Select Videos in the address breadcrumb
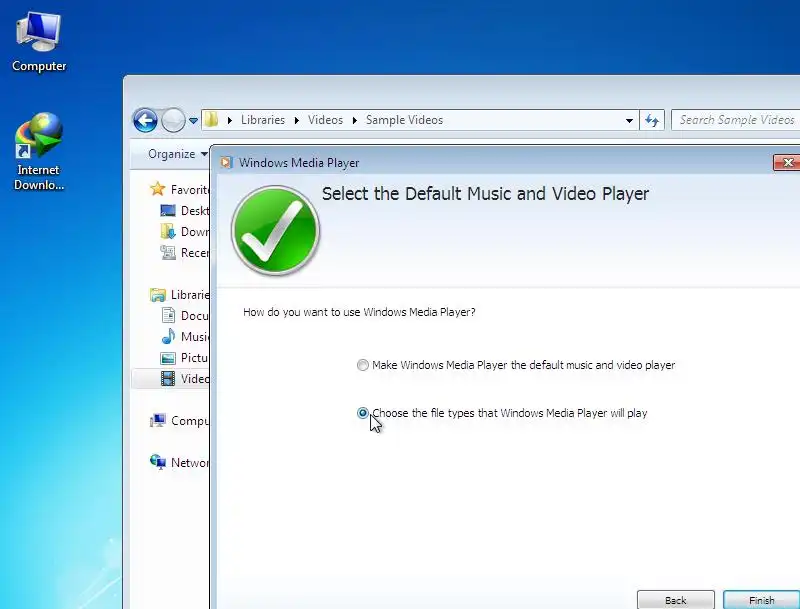This screenshot has width=800, height=609. coord(325,120)
